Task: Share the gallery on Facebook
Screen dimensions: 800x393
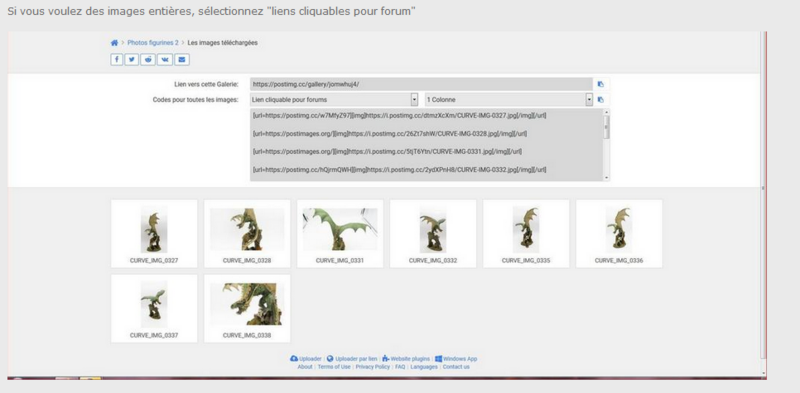Action: 116,60
